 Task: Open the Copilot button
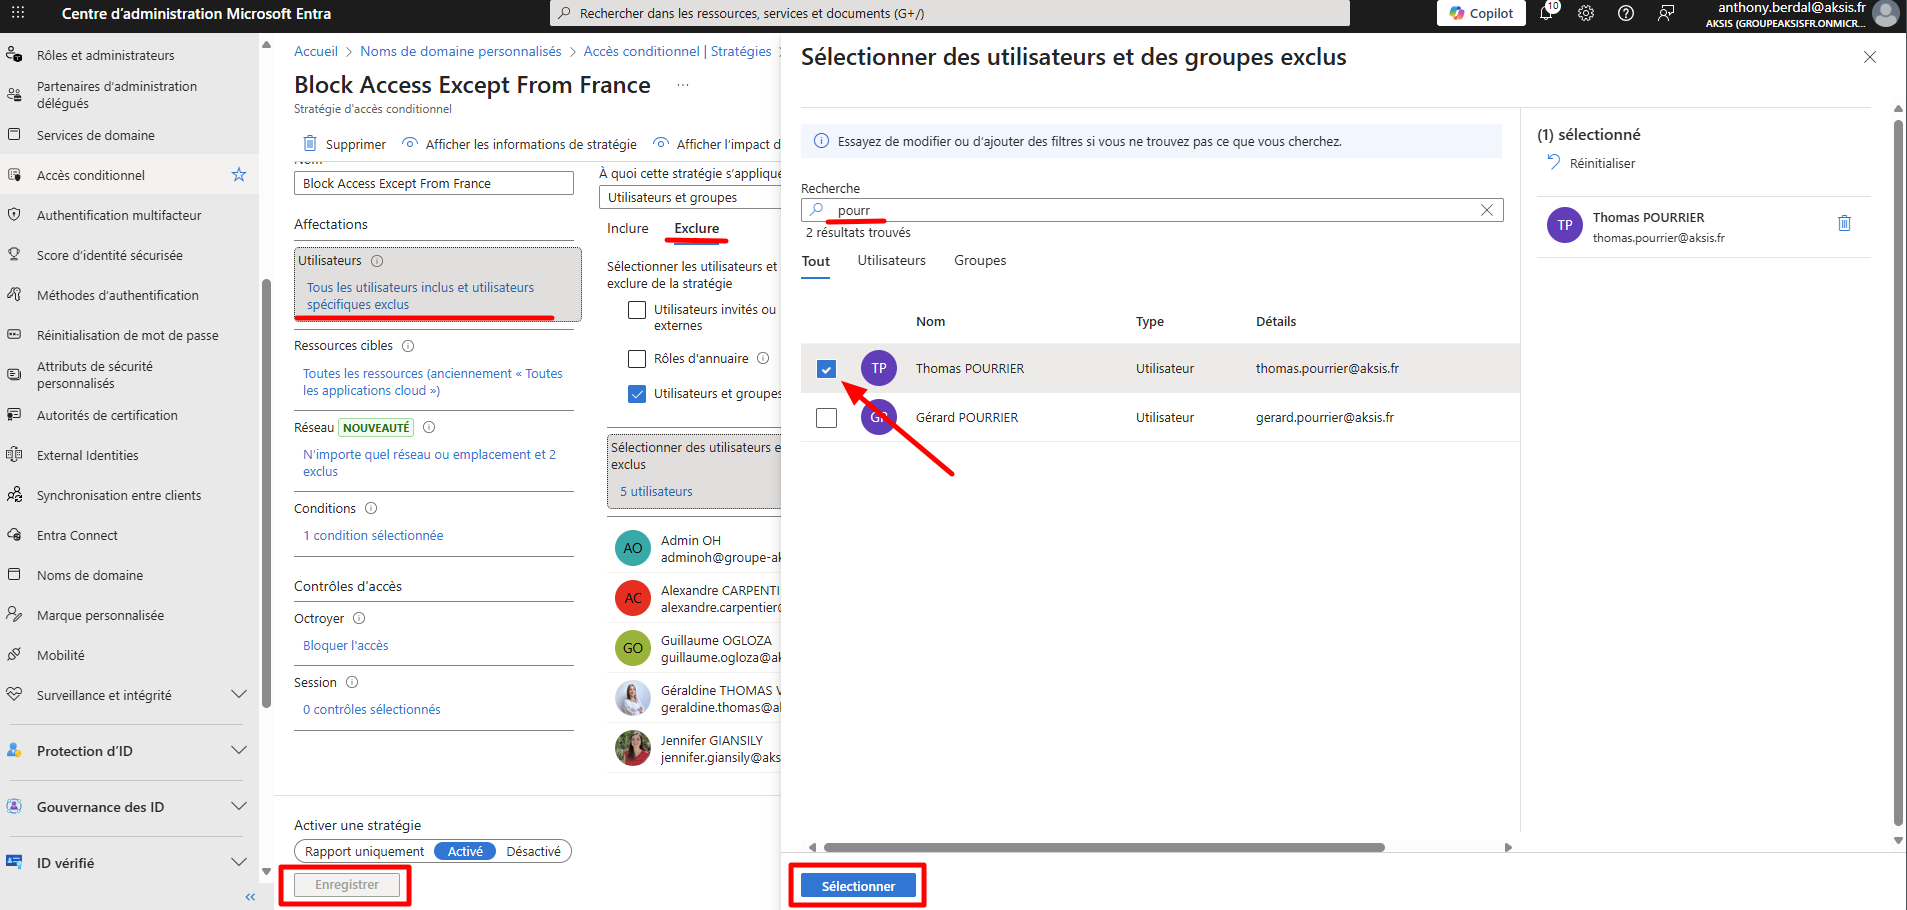pos(1481,13)
